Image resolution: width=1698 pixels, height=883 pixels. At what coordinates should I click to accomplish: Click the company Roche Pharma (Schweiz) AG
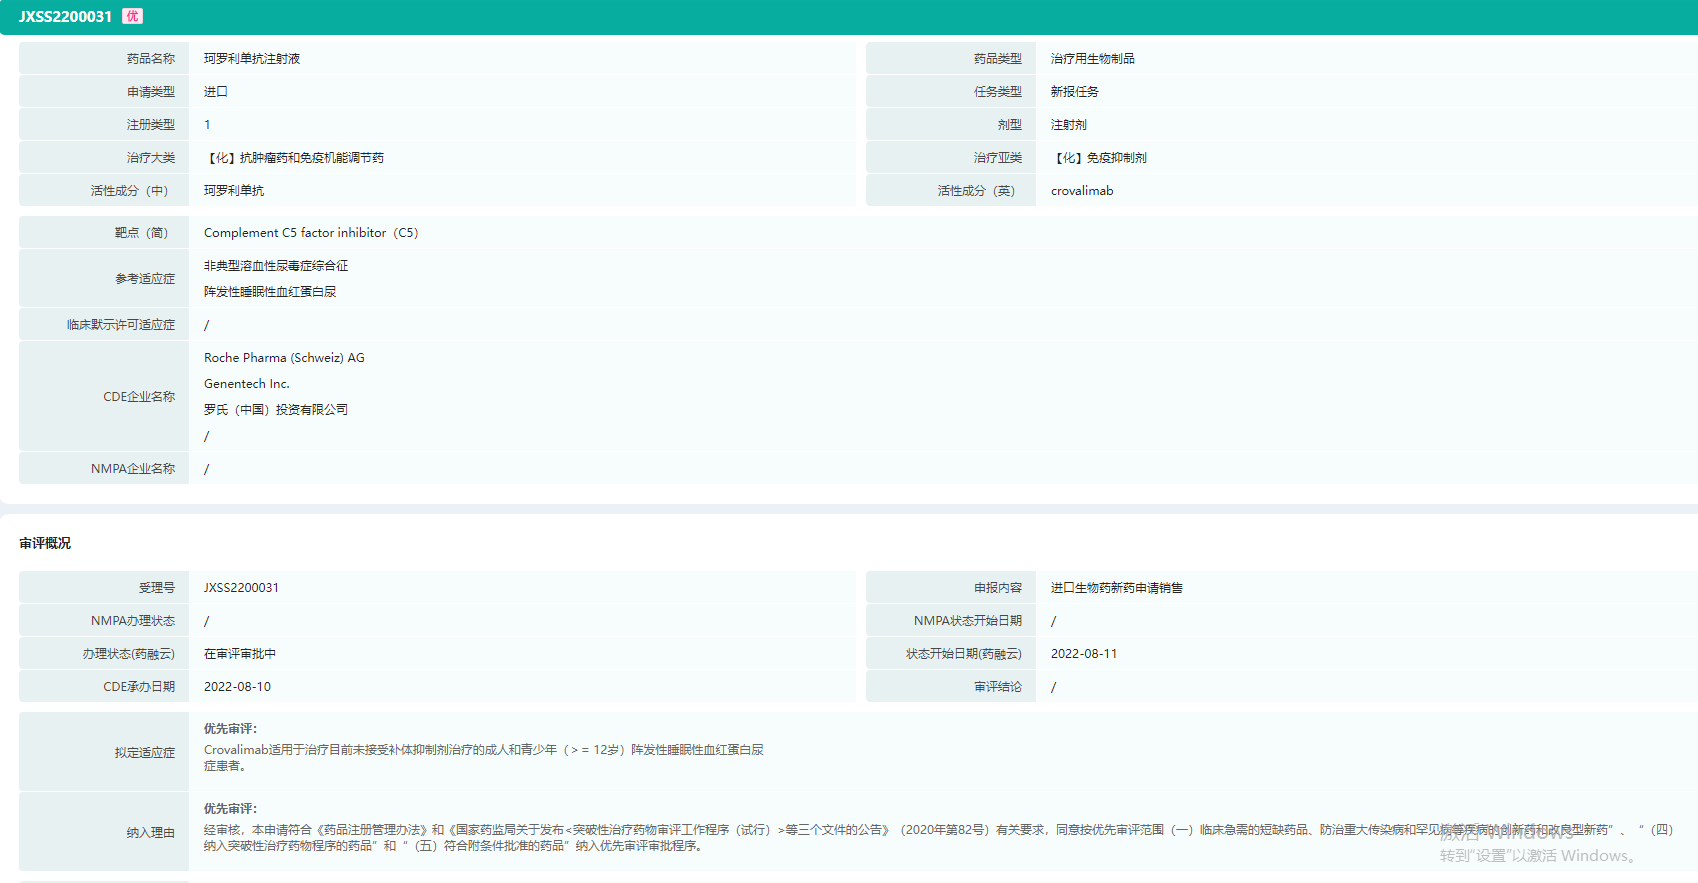(284, 358)
